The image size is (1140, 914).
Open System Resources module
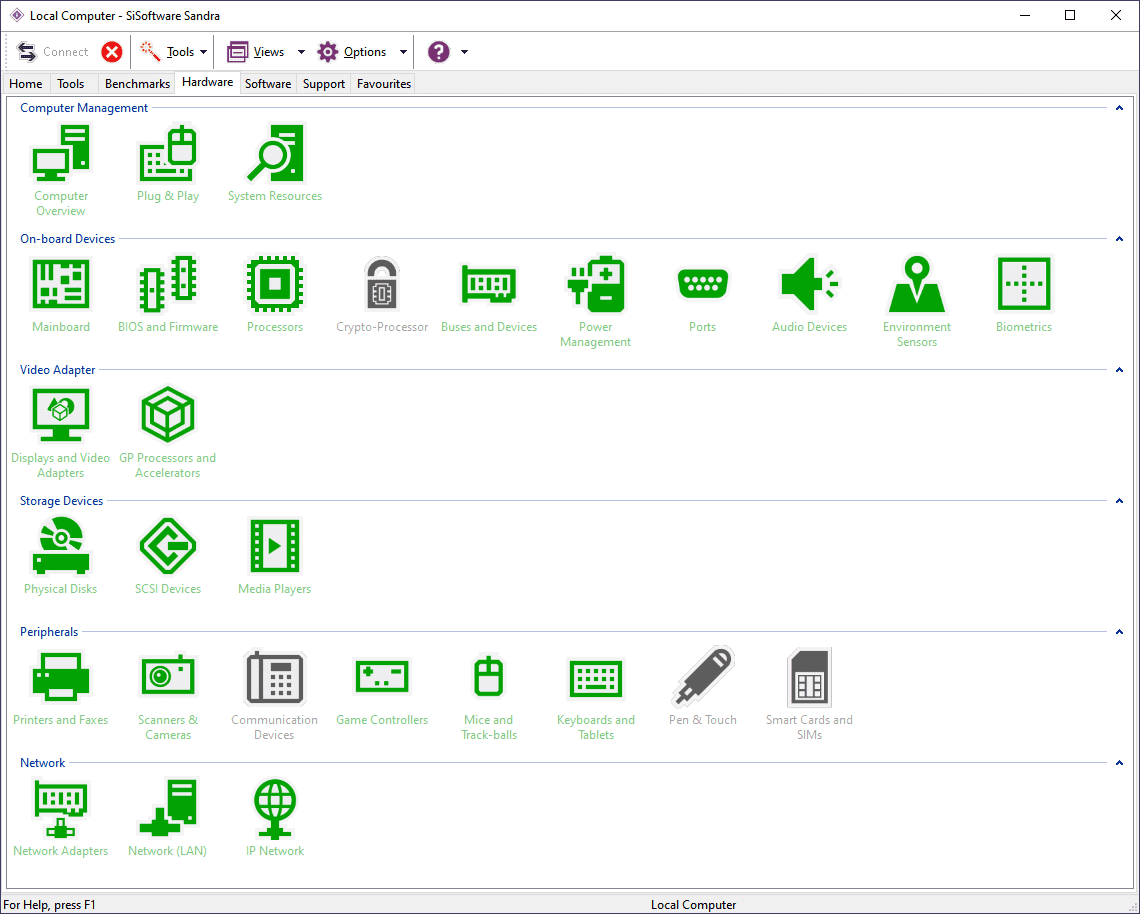pos(275,162)
